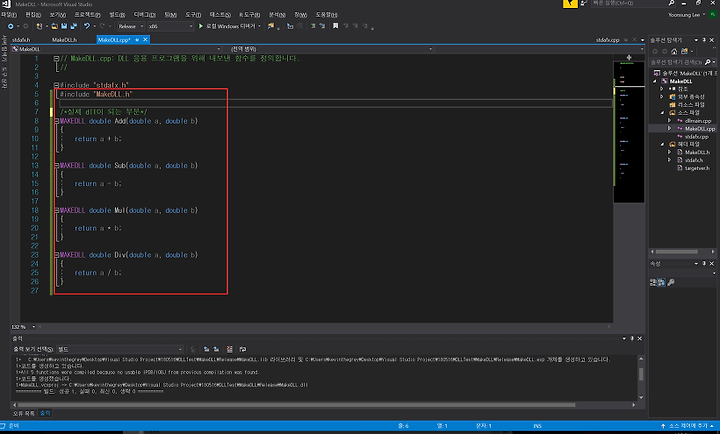This screenshot has height=434, width=720.
Task: Switch to the Error List tab
Action: click(24, 413)
